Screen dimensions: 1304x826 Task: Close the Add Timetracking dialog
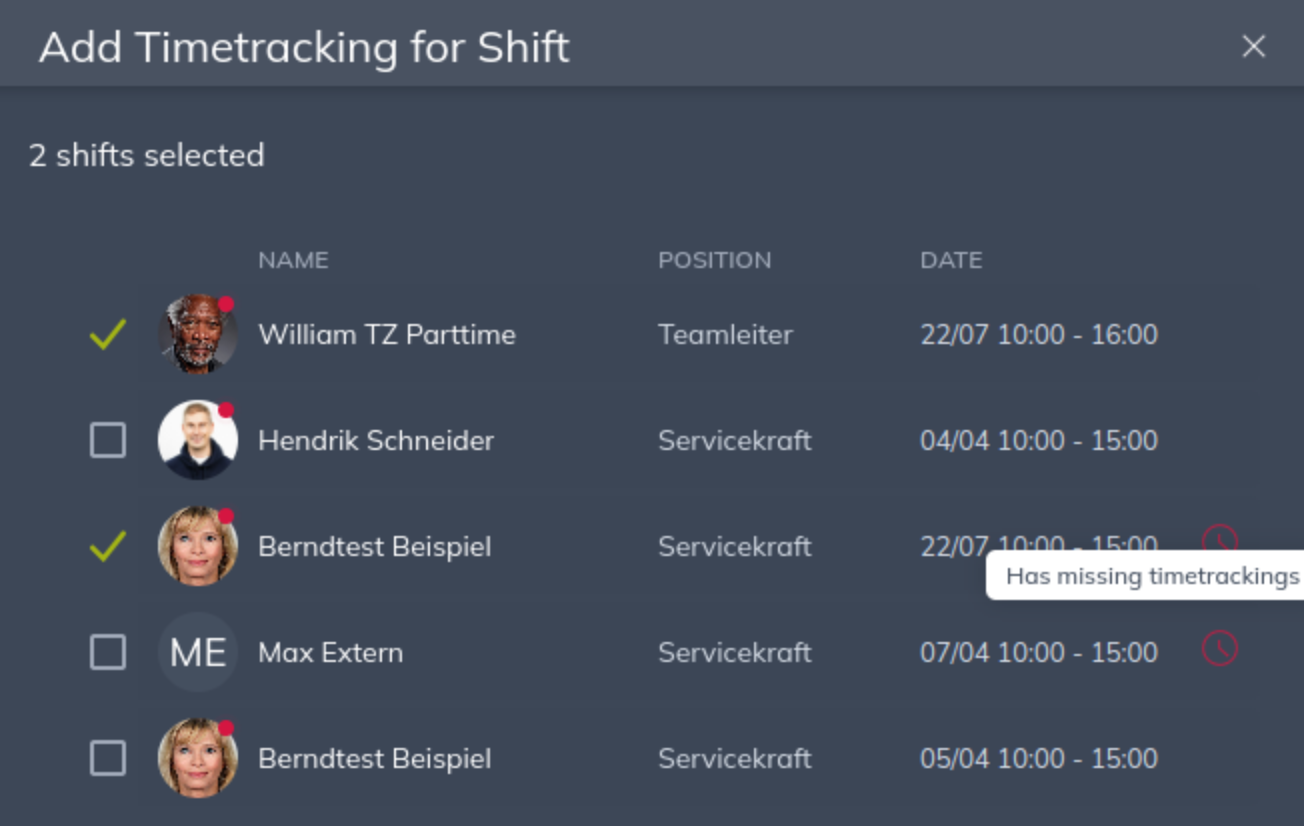[1253, 46]
